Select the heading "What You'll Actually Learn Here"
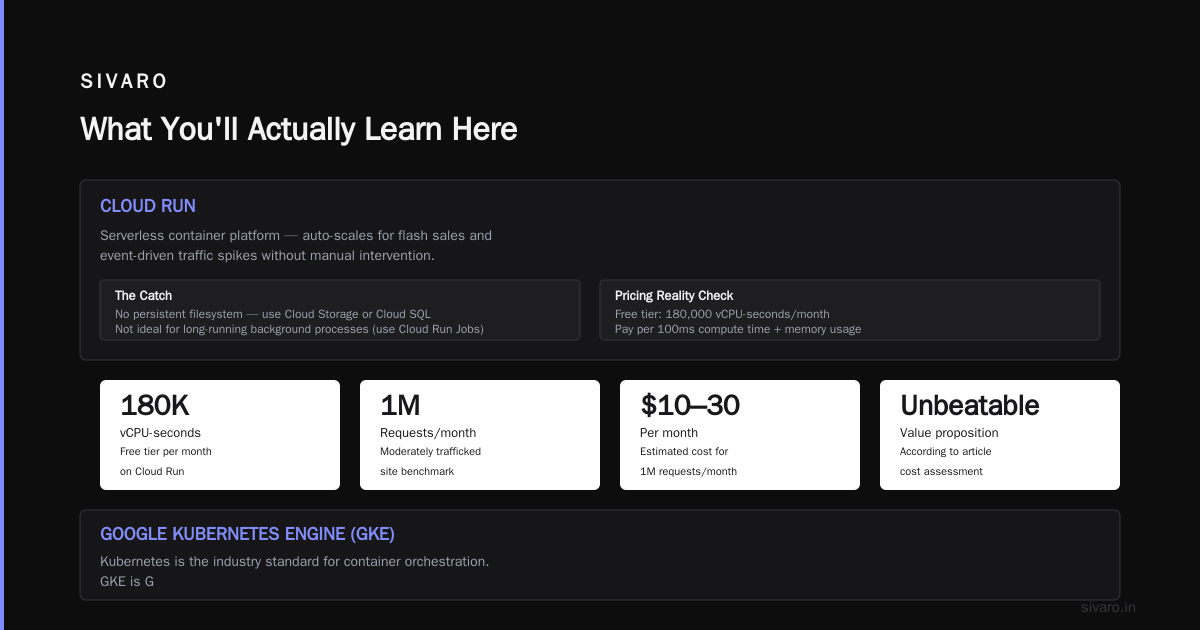 [299, 129]
